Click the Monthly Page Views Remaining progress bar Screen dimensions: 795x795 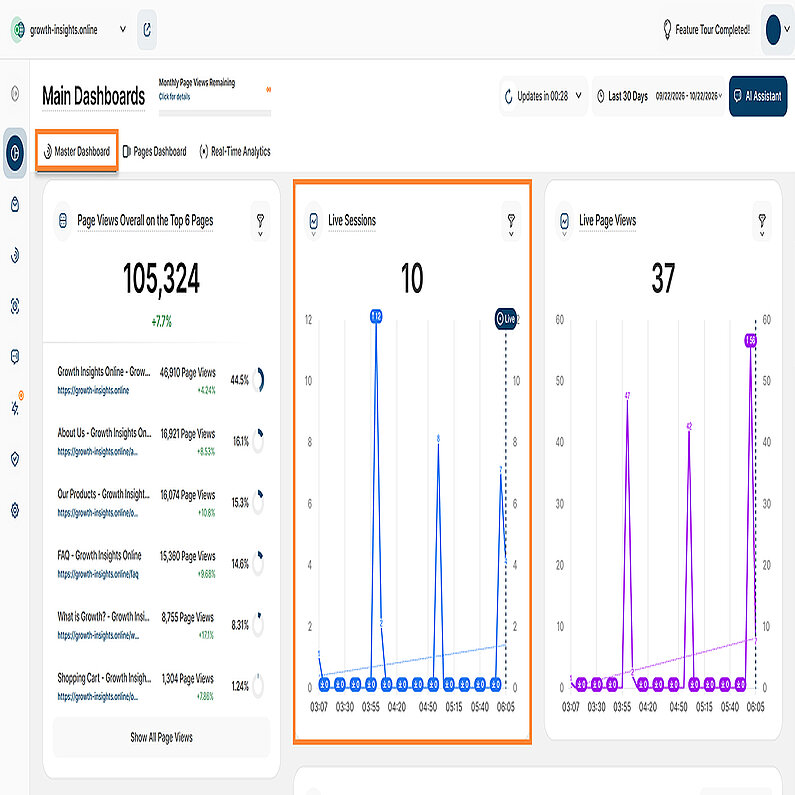(x=214, y=114)
